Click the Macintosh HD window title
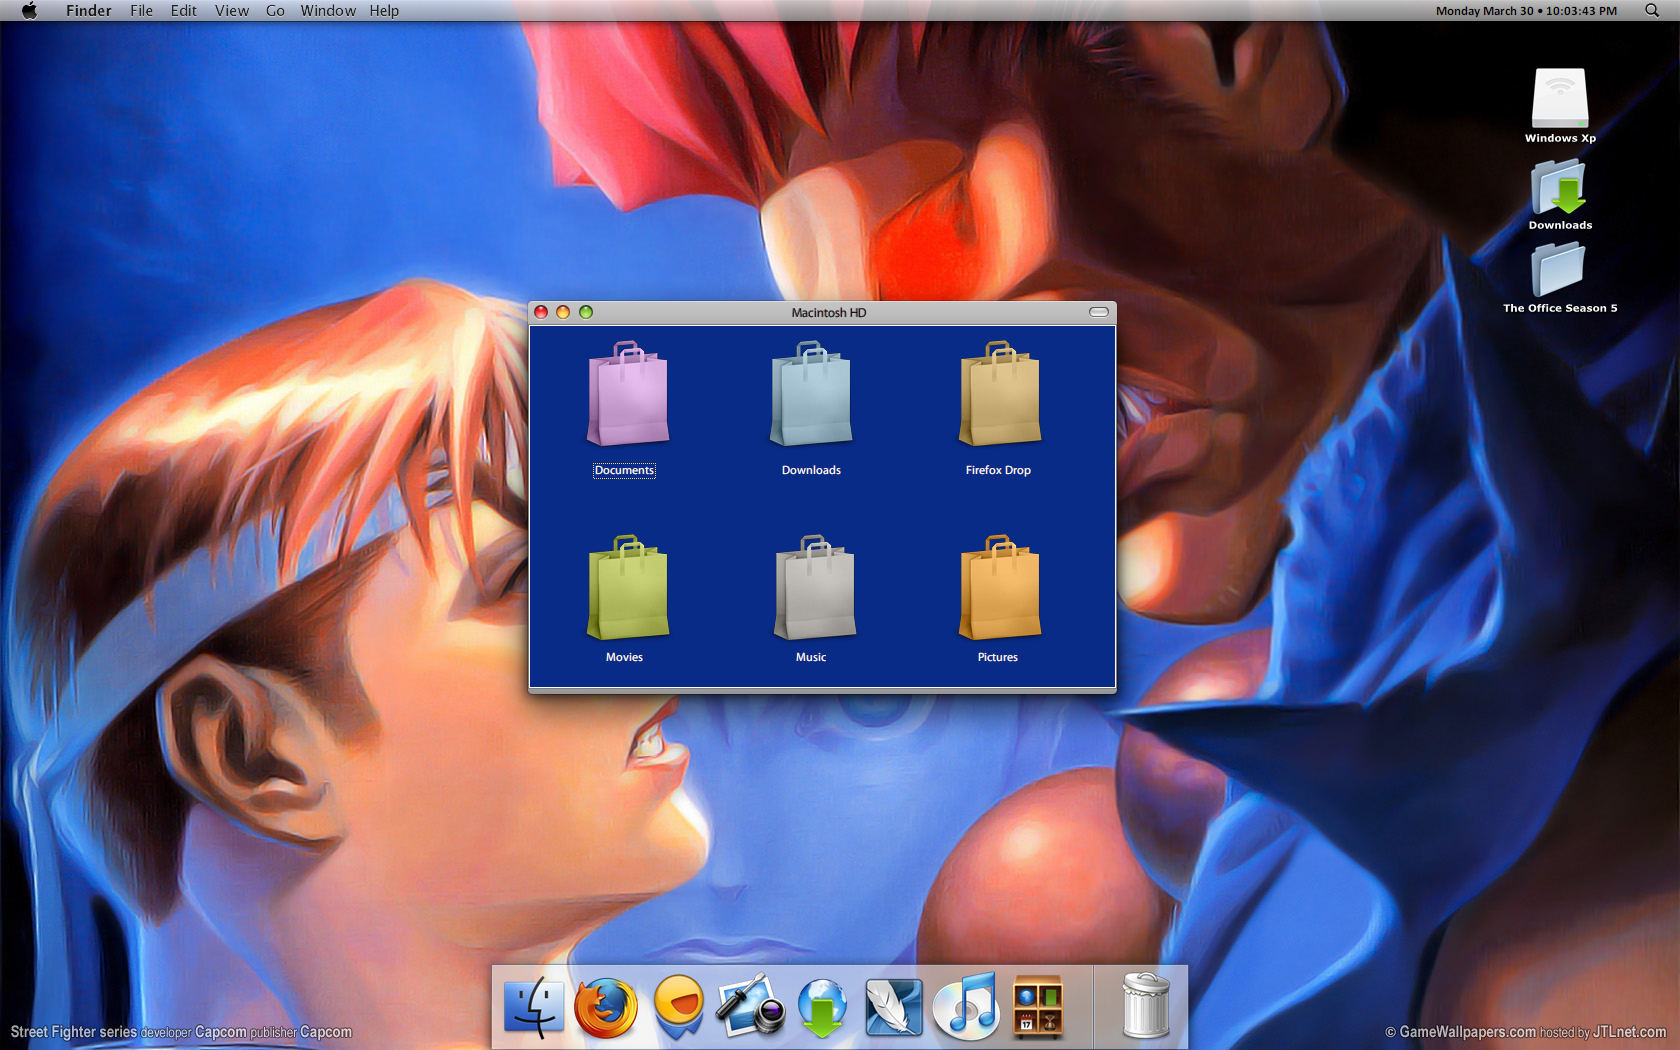Screen dimensions: 1680x1050 (x=829, y=313)
